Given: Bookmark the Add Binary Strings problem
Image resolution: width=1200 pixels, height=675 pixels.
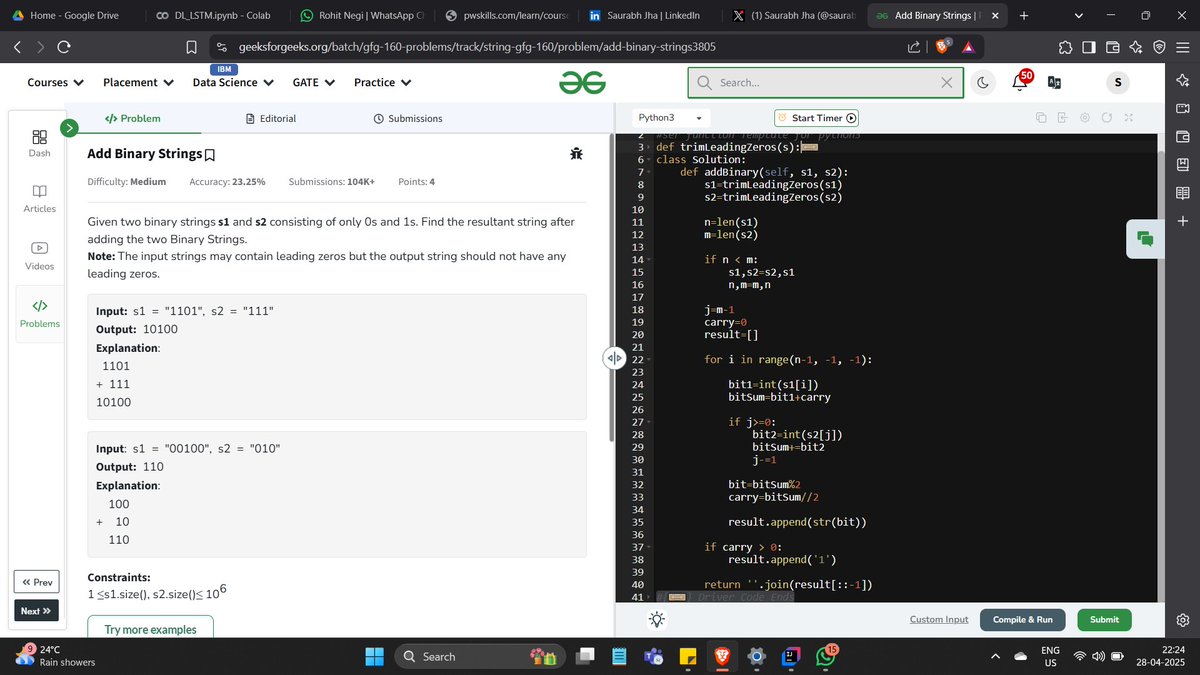Looking at the screenshot, I should point(209,153).
